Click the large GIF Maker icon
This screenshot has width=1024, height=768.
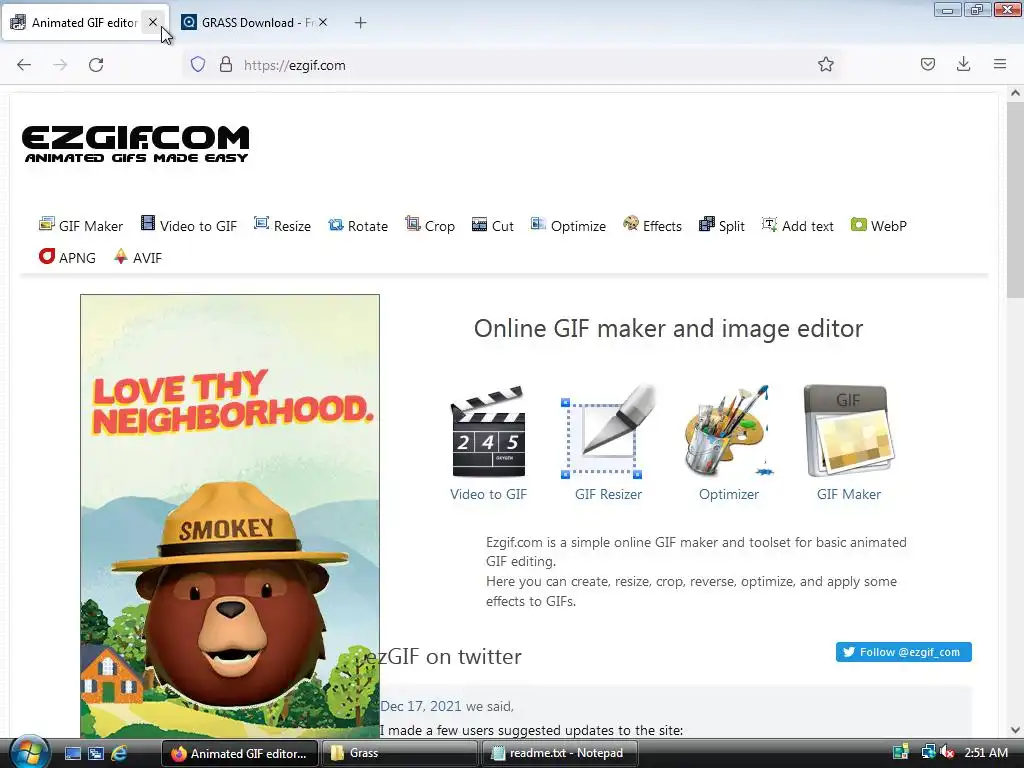pyautogui.click(x=848, y=432)
